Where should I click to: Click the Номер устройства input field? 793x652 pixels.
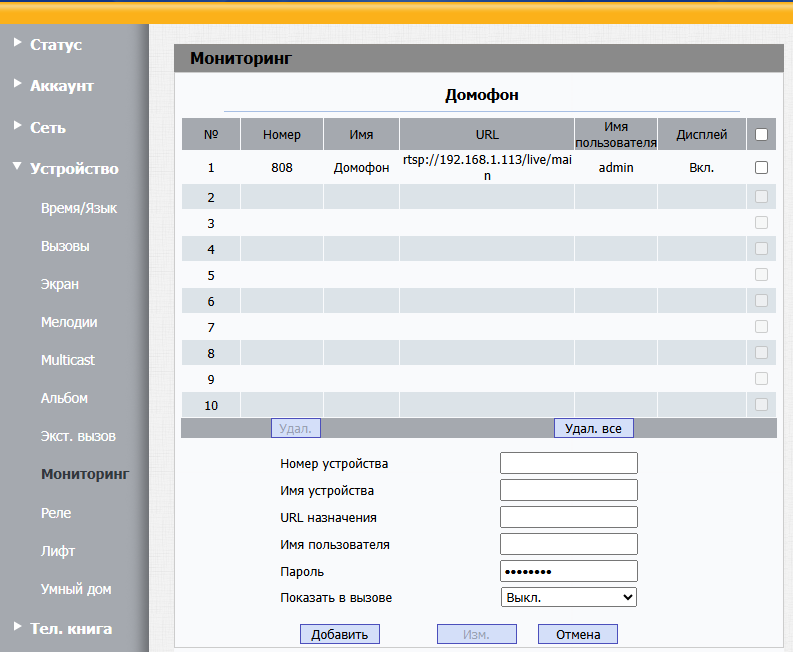tap(568, 463)
